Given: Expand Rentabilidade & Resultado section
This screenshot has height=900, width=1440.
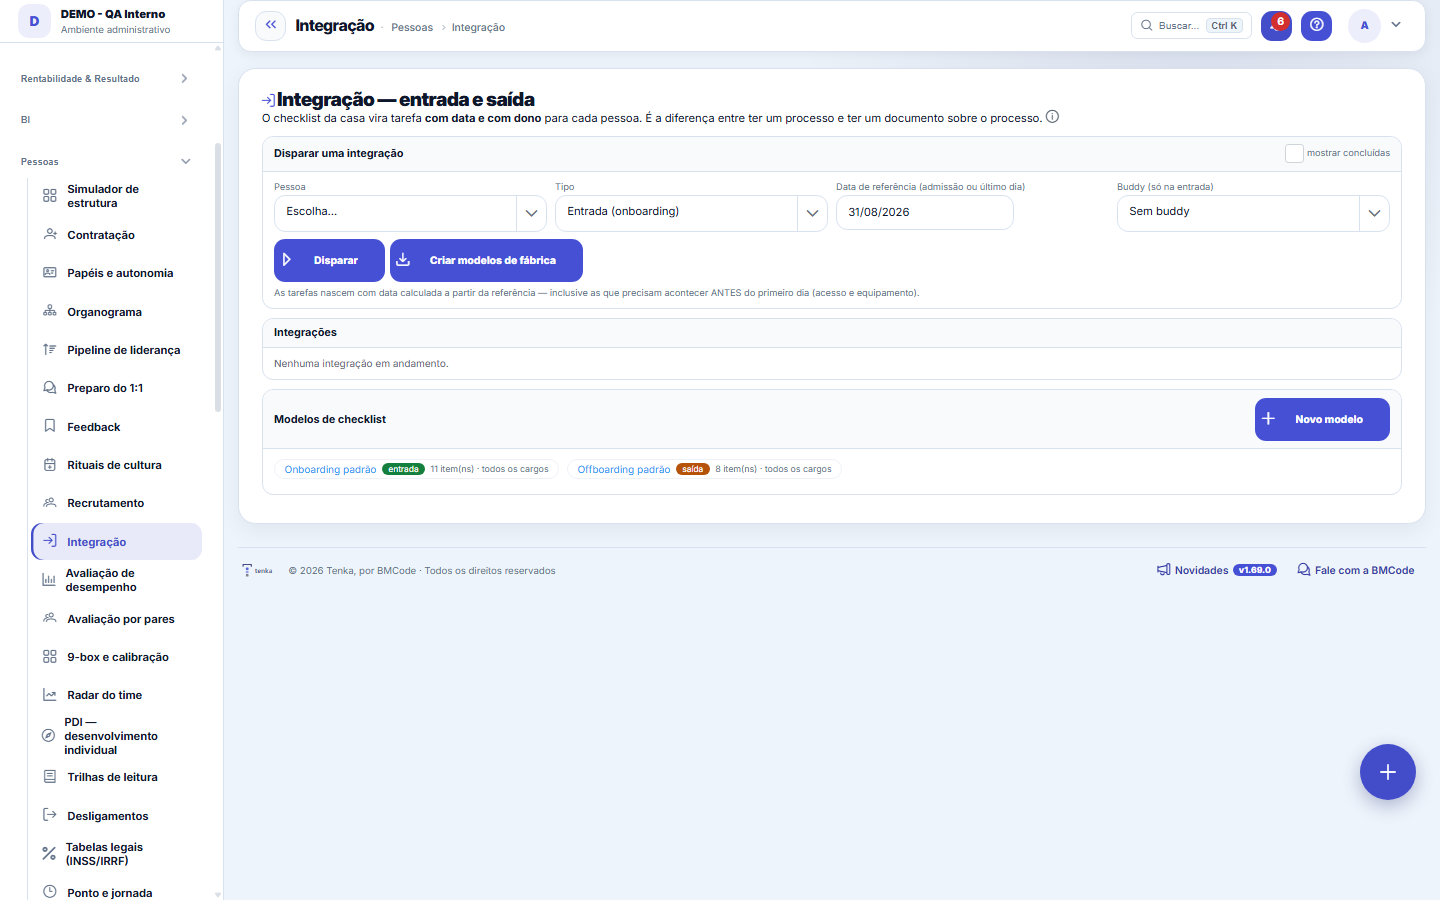Looking at the screenshot, I should (105, 79).
